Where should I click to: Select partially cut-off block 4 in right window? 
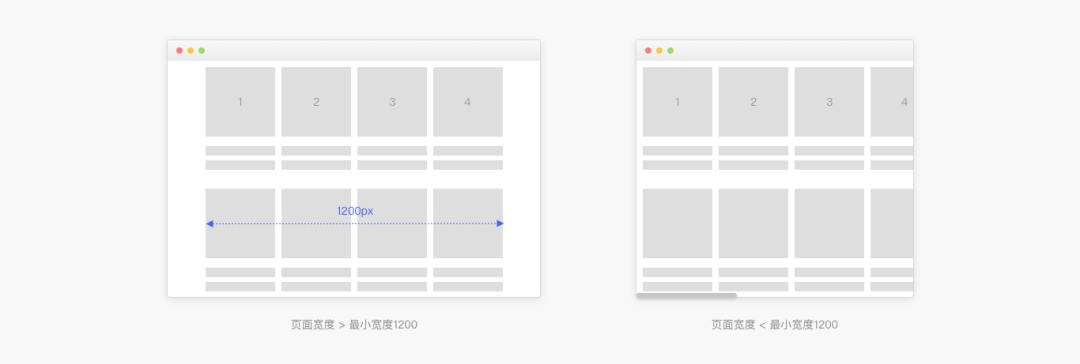(x=892, y=101)
